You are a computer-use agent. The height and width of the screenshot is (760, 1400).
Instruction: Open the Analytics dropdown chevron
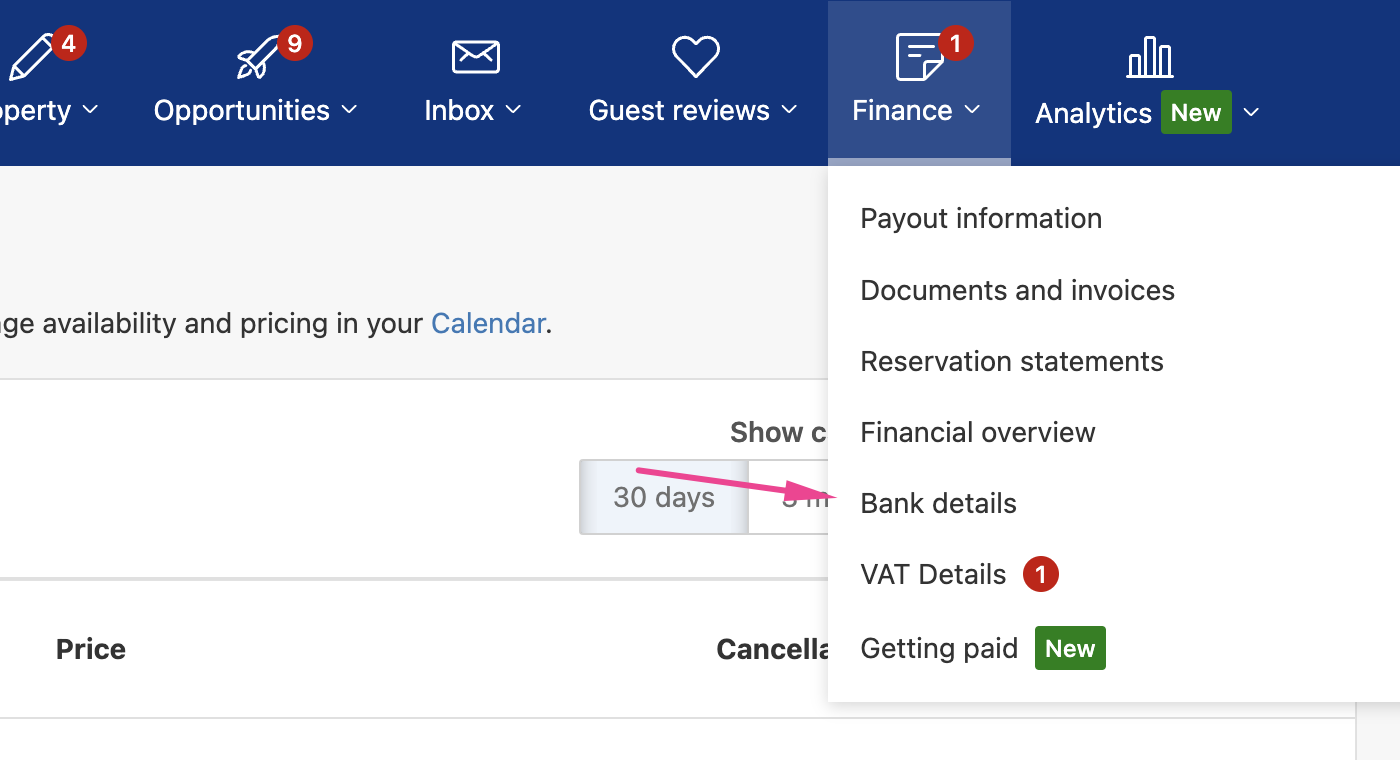point(1251,113)
